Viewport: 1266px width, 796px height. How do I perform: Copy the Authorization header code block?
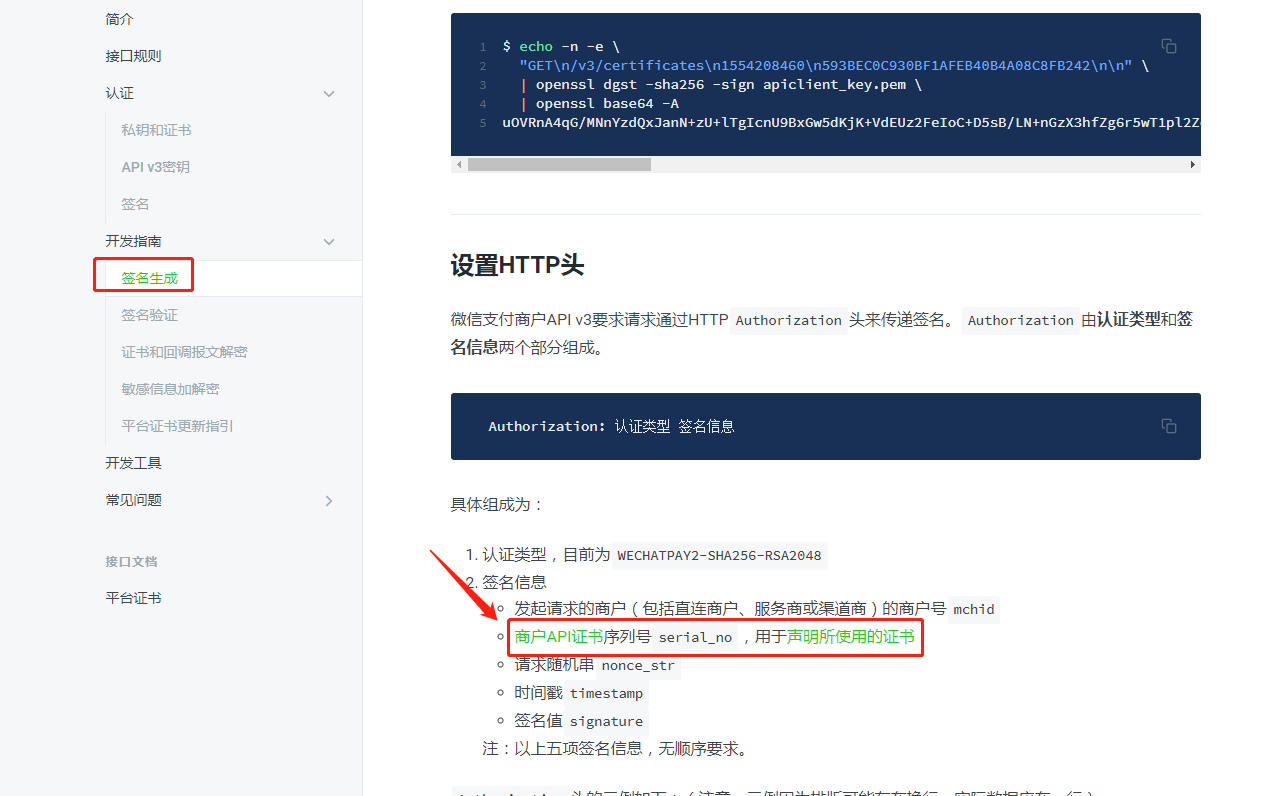[1168, 426]
